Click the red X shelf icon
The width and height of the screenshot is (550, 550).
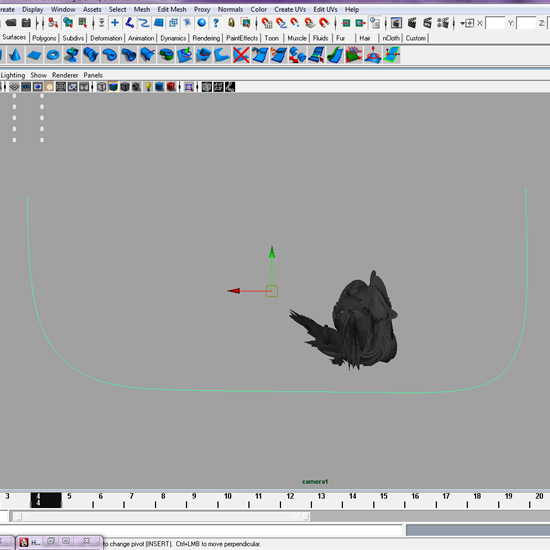pyautogui.click(x=241, y=55)
